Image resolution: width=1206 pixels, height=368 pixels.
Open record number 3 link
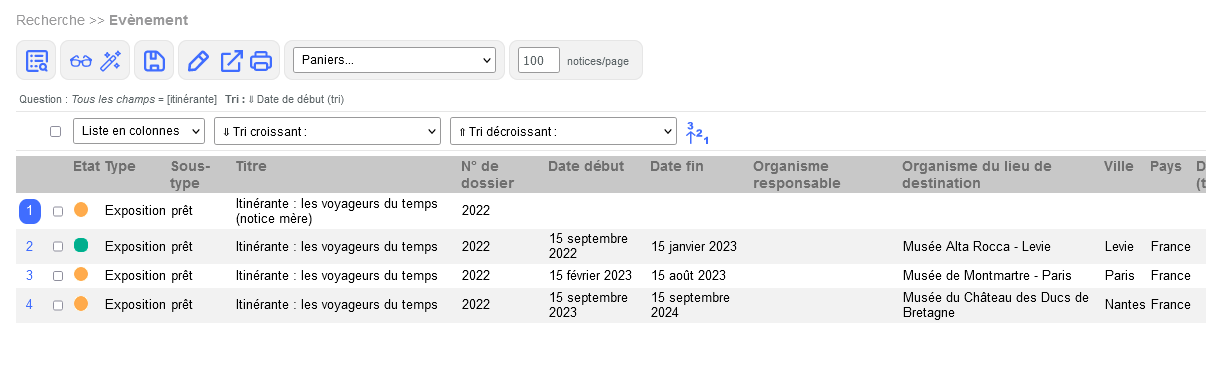pyautogui.click(x=29, y=275)
